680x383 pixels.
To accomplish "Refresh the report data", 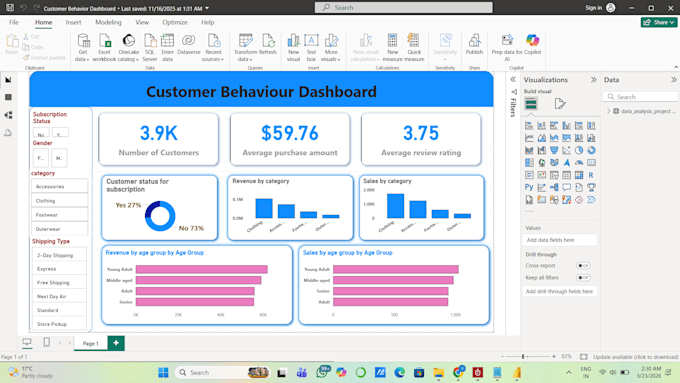I will pyautogui.click(x=268, y=44).
